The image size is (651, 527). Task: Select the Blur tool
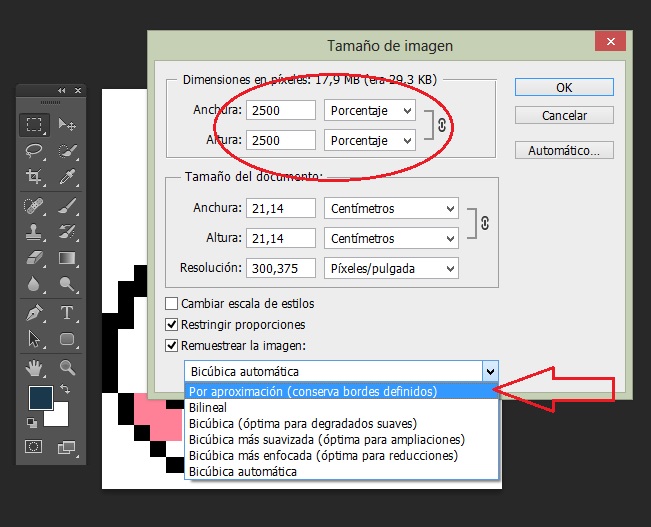point(34,284)
